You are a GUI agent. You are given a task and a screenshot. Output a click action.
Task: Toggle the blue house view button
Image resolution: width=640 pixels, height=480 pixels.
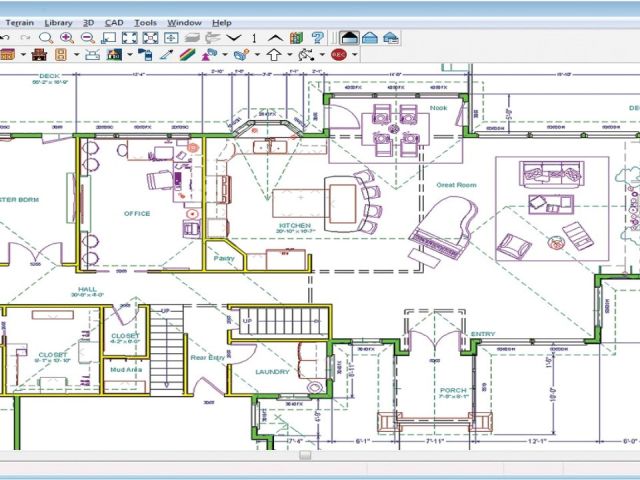[x=370, y=38]
